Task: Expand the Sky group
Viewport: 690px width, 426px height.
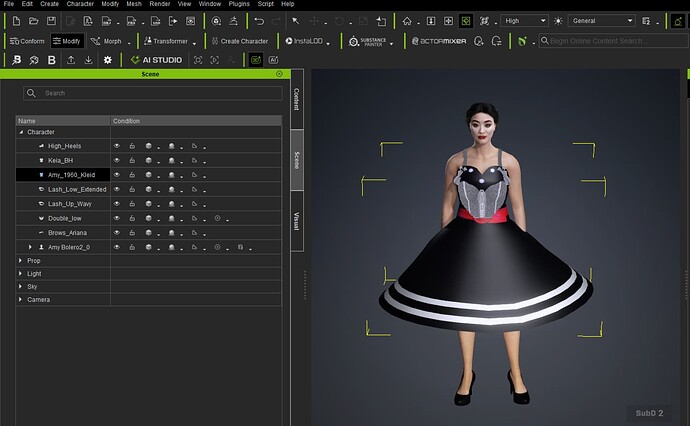Action: point(20,286)
